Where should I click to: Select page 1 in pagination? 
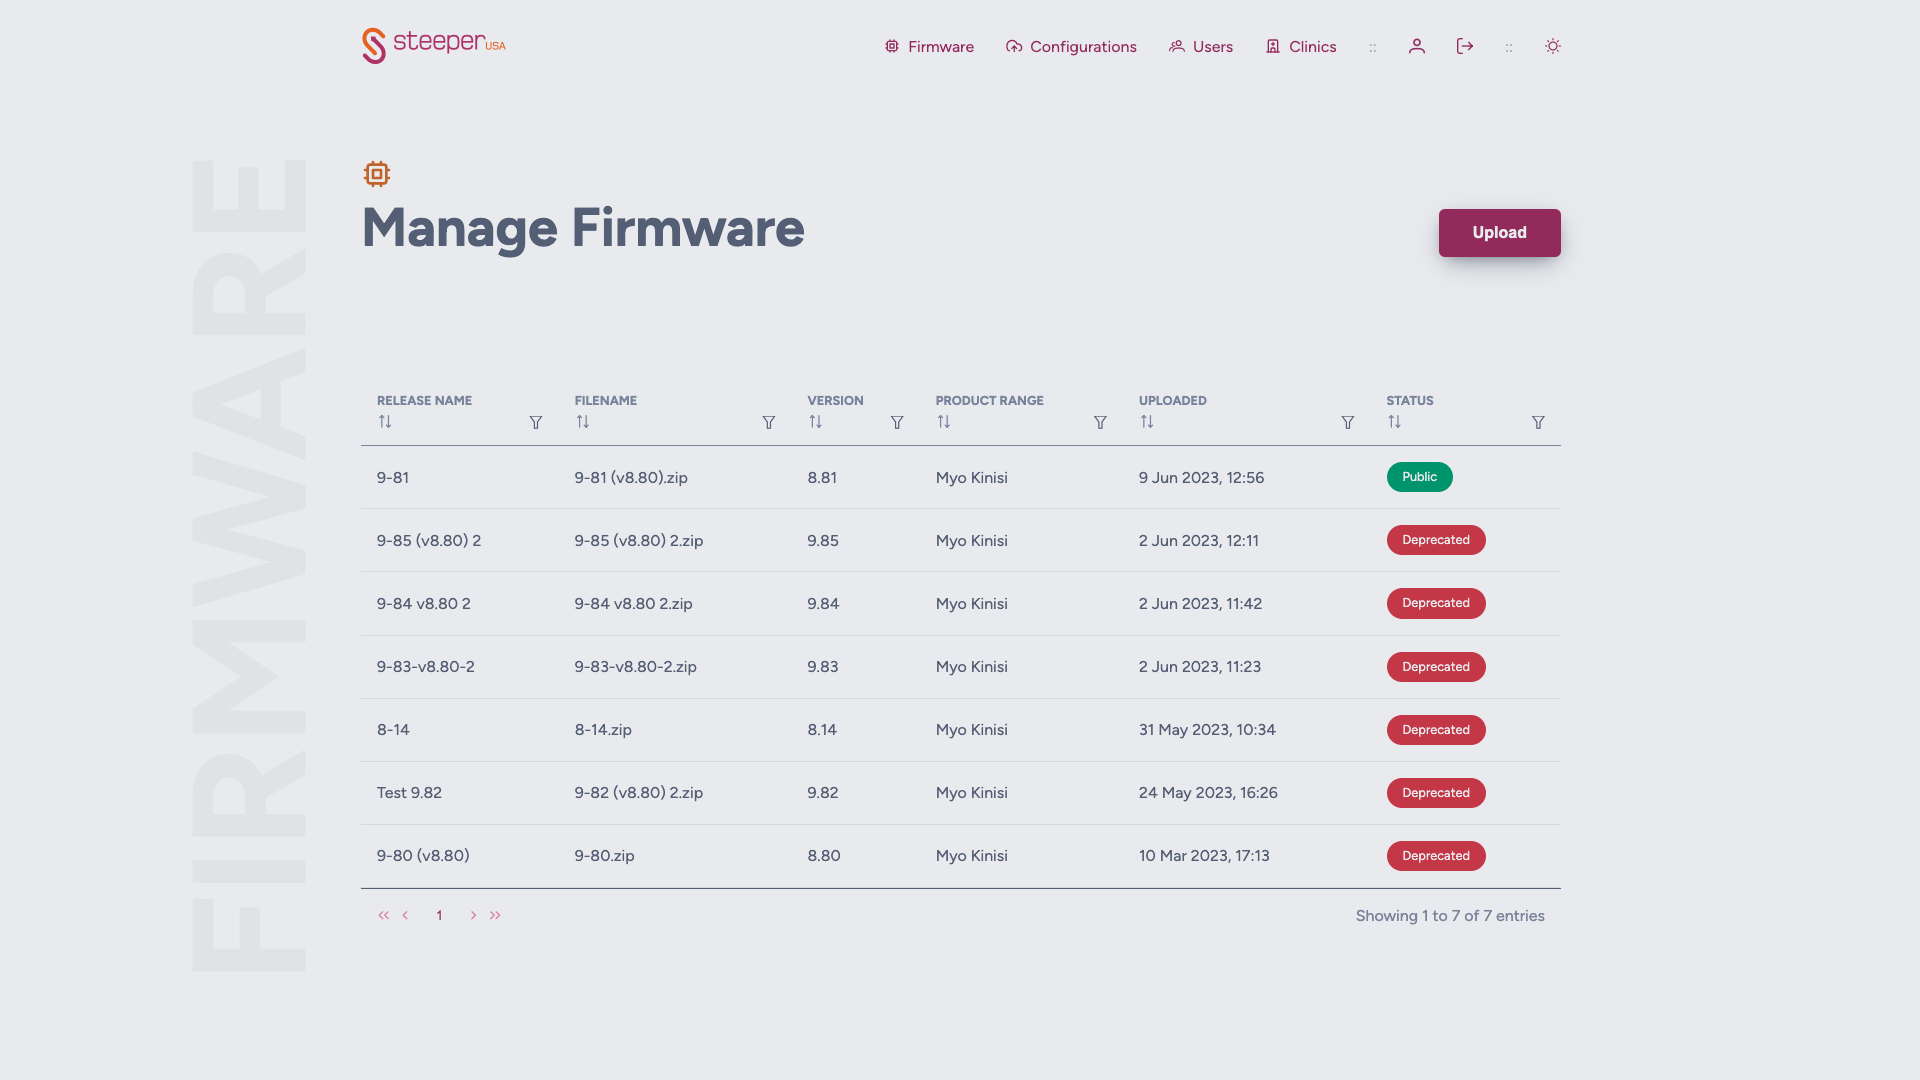[439, 915]
